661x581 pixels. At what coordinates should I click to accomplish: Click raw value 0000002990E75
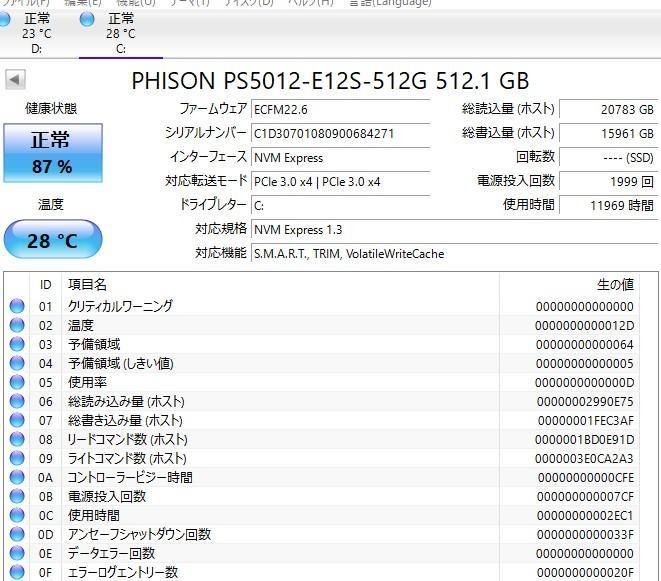pyautogui.click(x=585, y=401)
